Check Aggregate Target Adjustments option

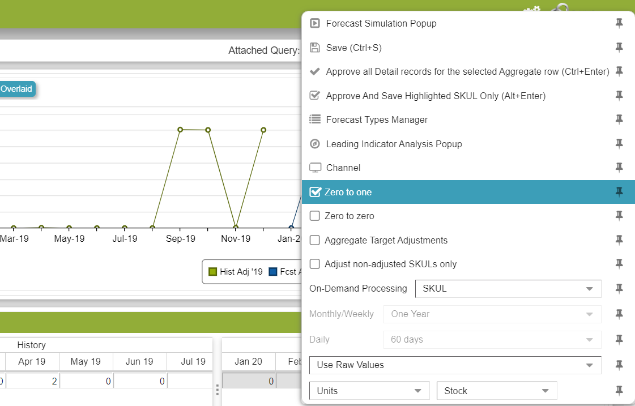point(316,240)
